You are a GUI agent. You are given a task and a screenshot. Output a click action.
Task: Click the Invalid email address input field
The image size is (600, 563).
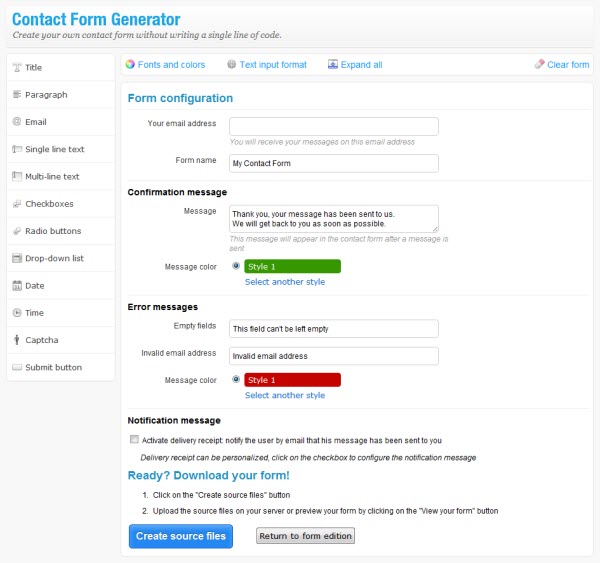(x=334, y=356)
